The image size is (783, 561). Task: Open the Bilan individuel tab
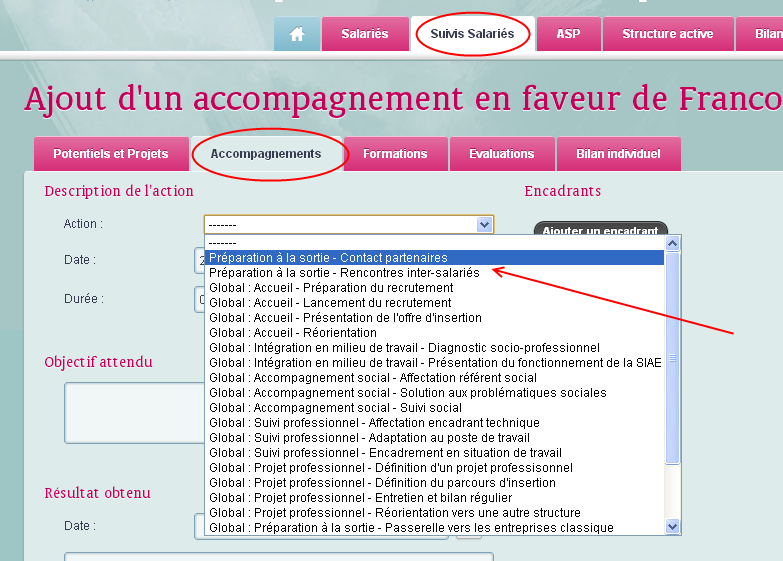point(618,154)
